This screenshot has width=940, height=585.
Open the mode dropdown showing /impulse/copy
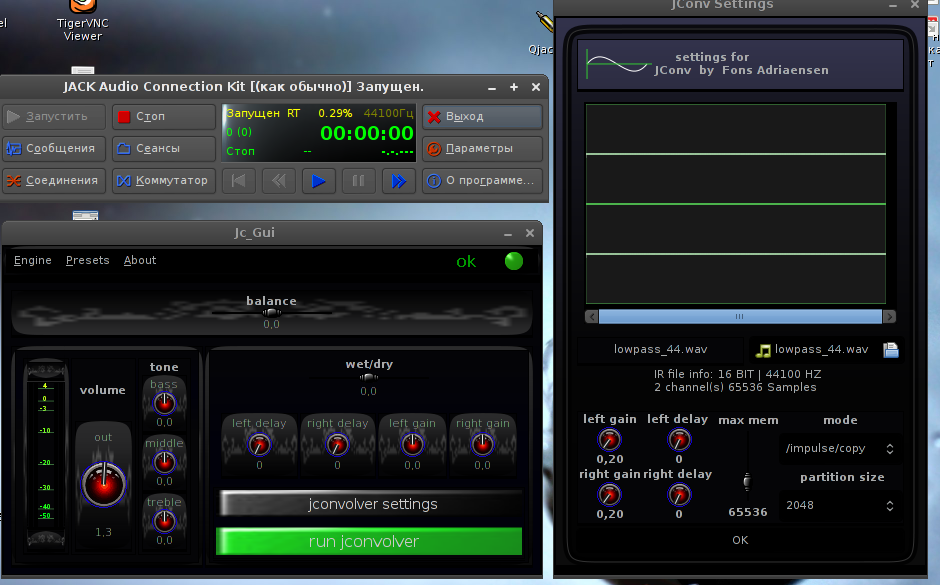pos(839,448)
